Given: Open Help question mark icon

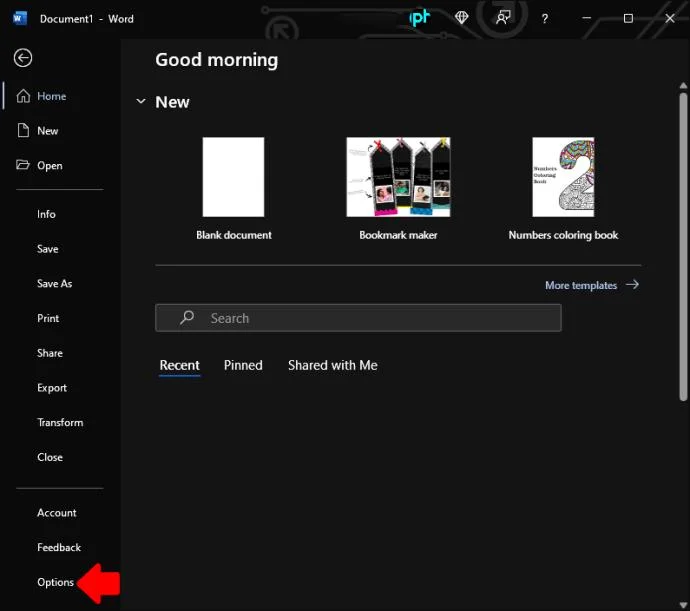Looking at the screenshot, I should (545, 18).
